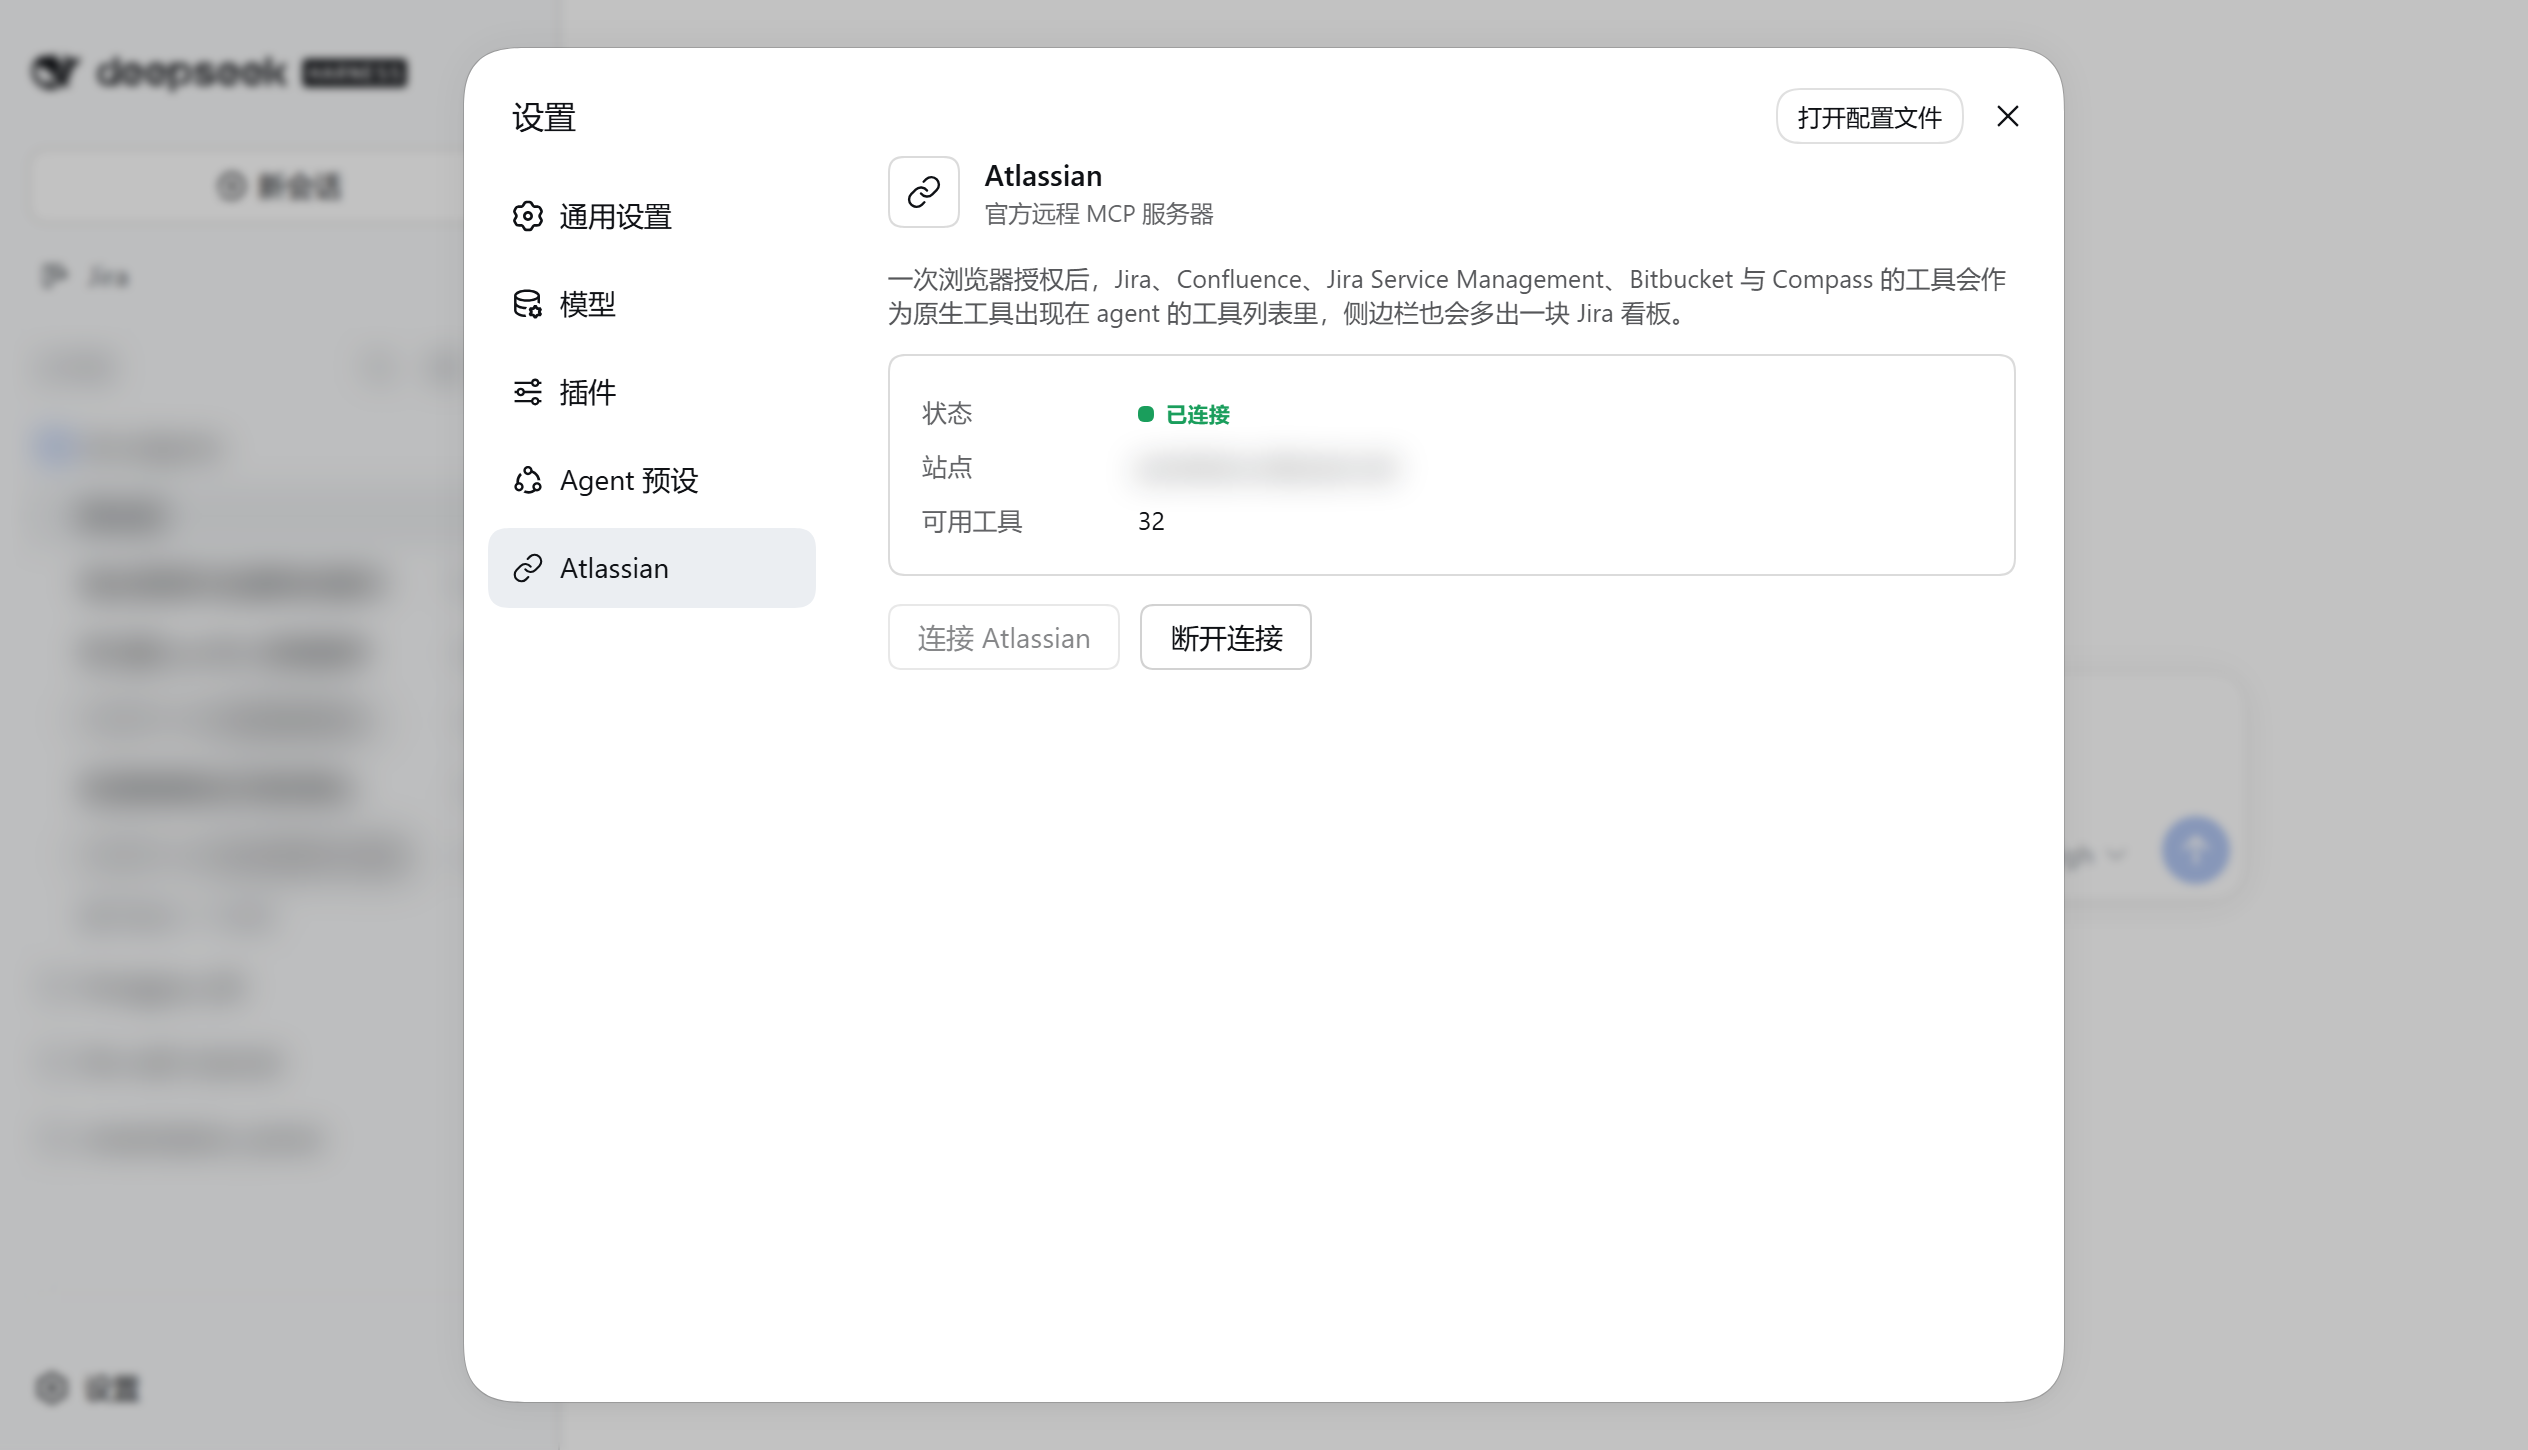Viewport: 2528px width, 1450px height.
Task: Click the 设置 dialog title
Action: coord(544,117)
